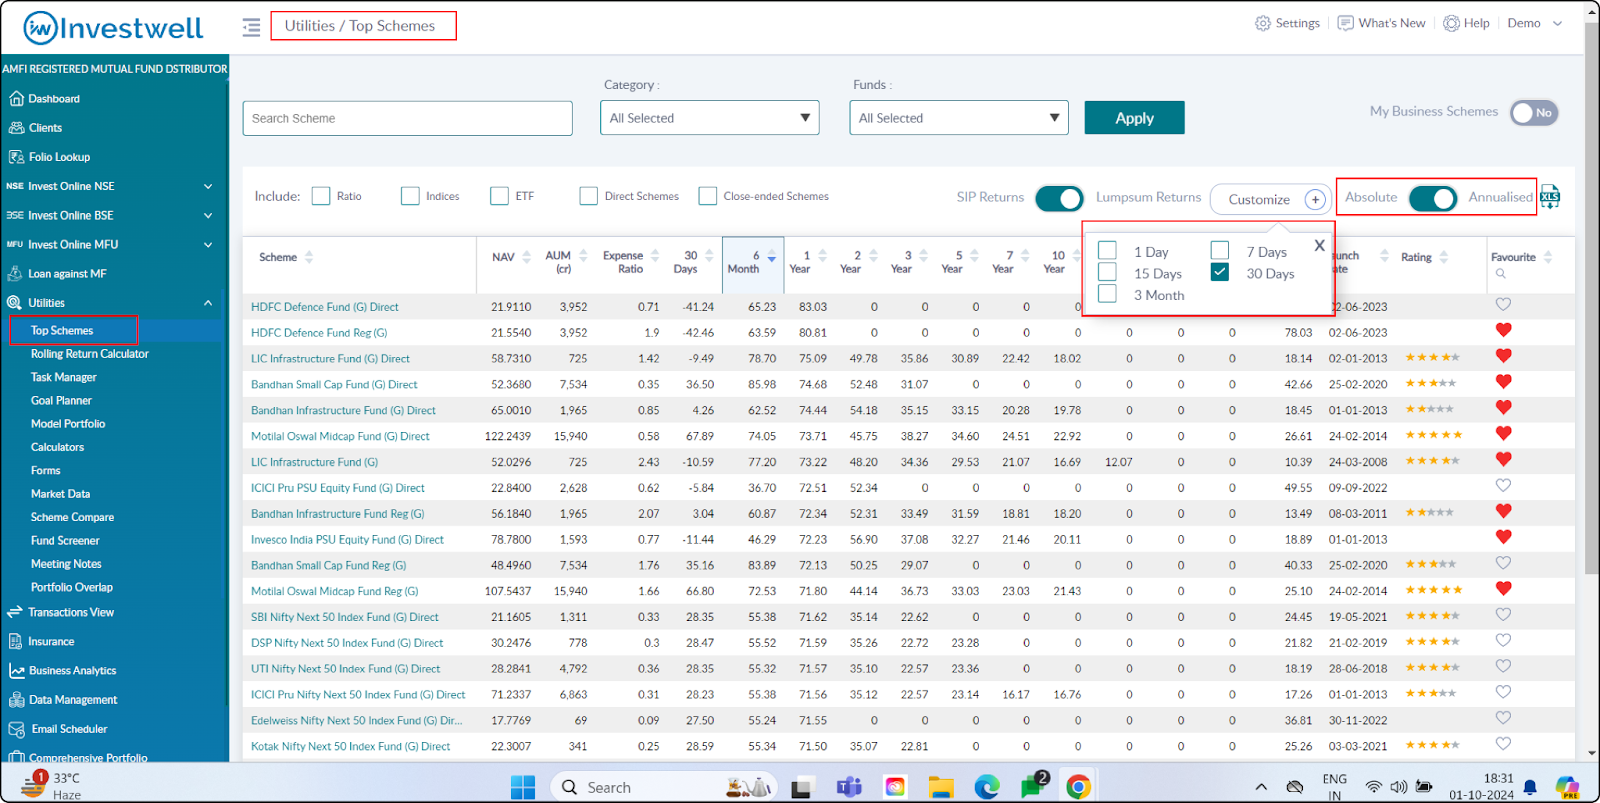1600x803 pixels.
Task: Expand Invest Online NSE menu
Action: [208, 187]
